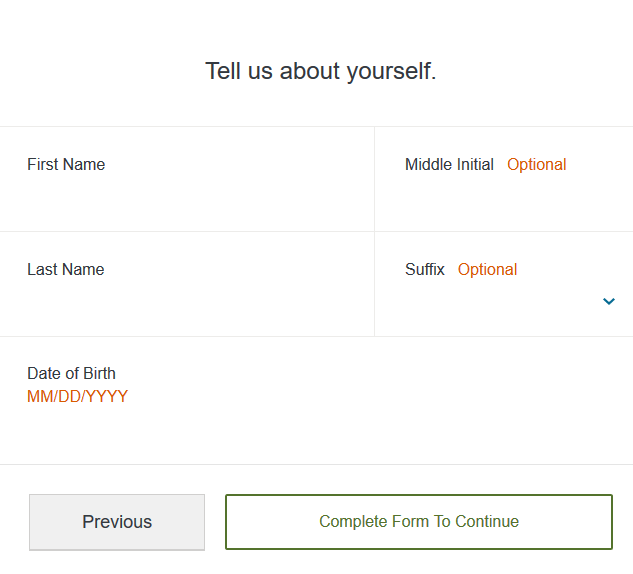
Task: Focus the Date of Birth field
Action: click(316, 400)
